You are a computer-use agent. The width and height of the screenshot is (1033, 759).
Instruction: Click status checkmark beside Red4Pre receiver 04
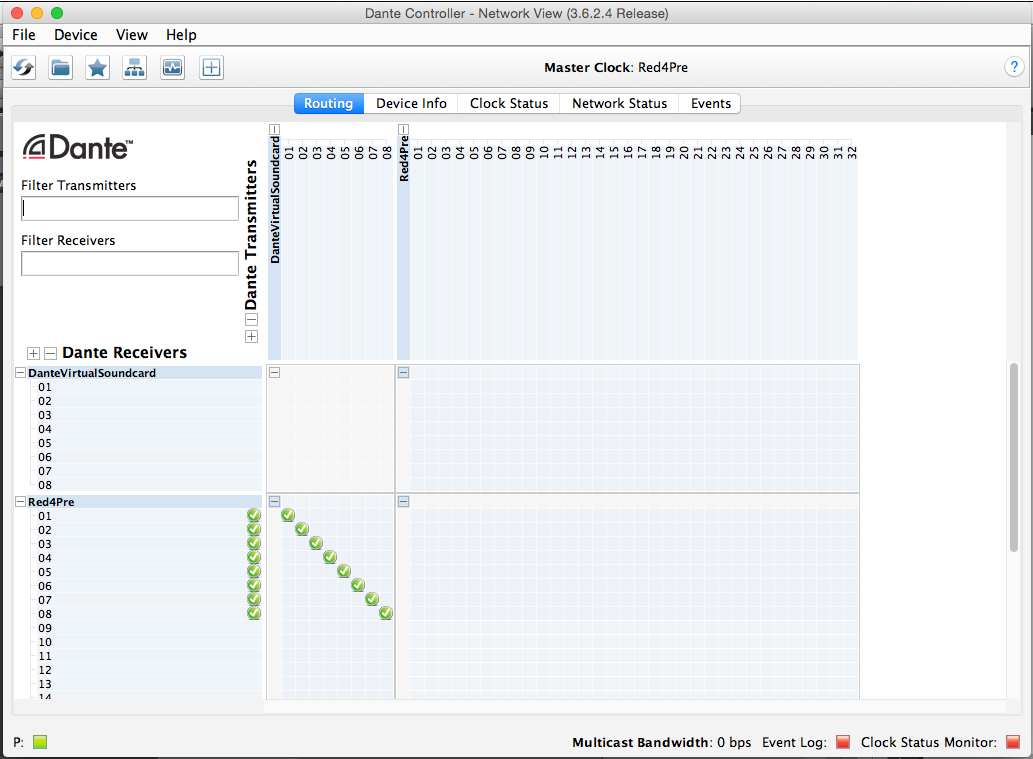[x=254, y=557]
